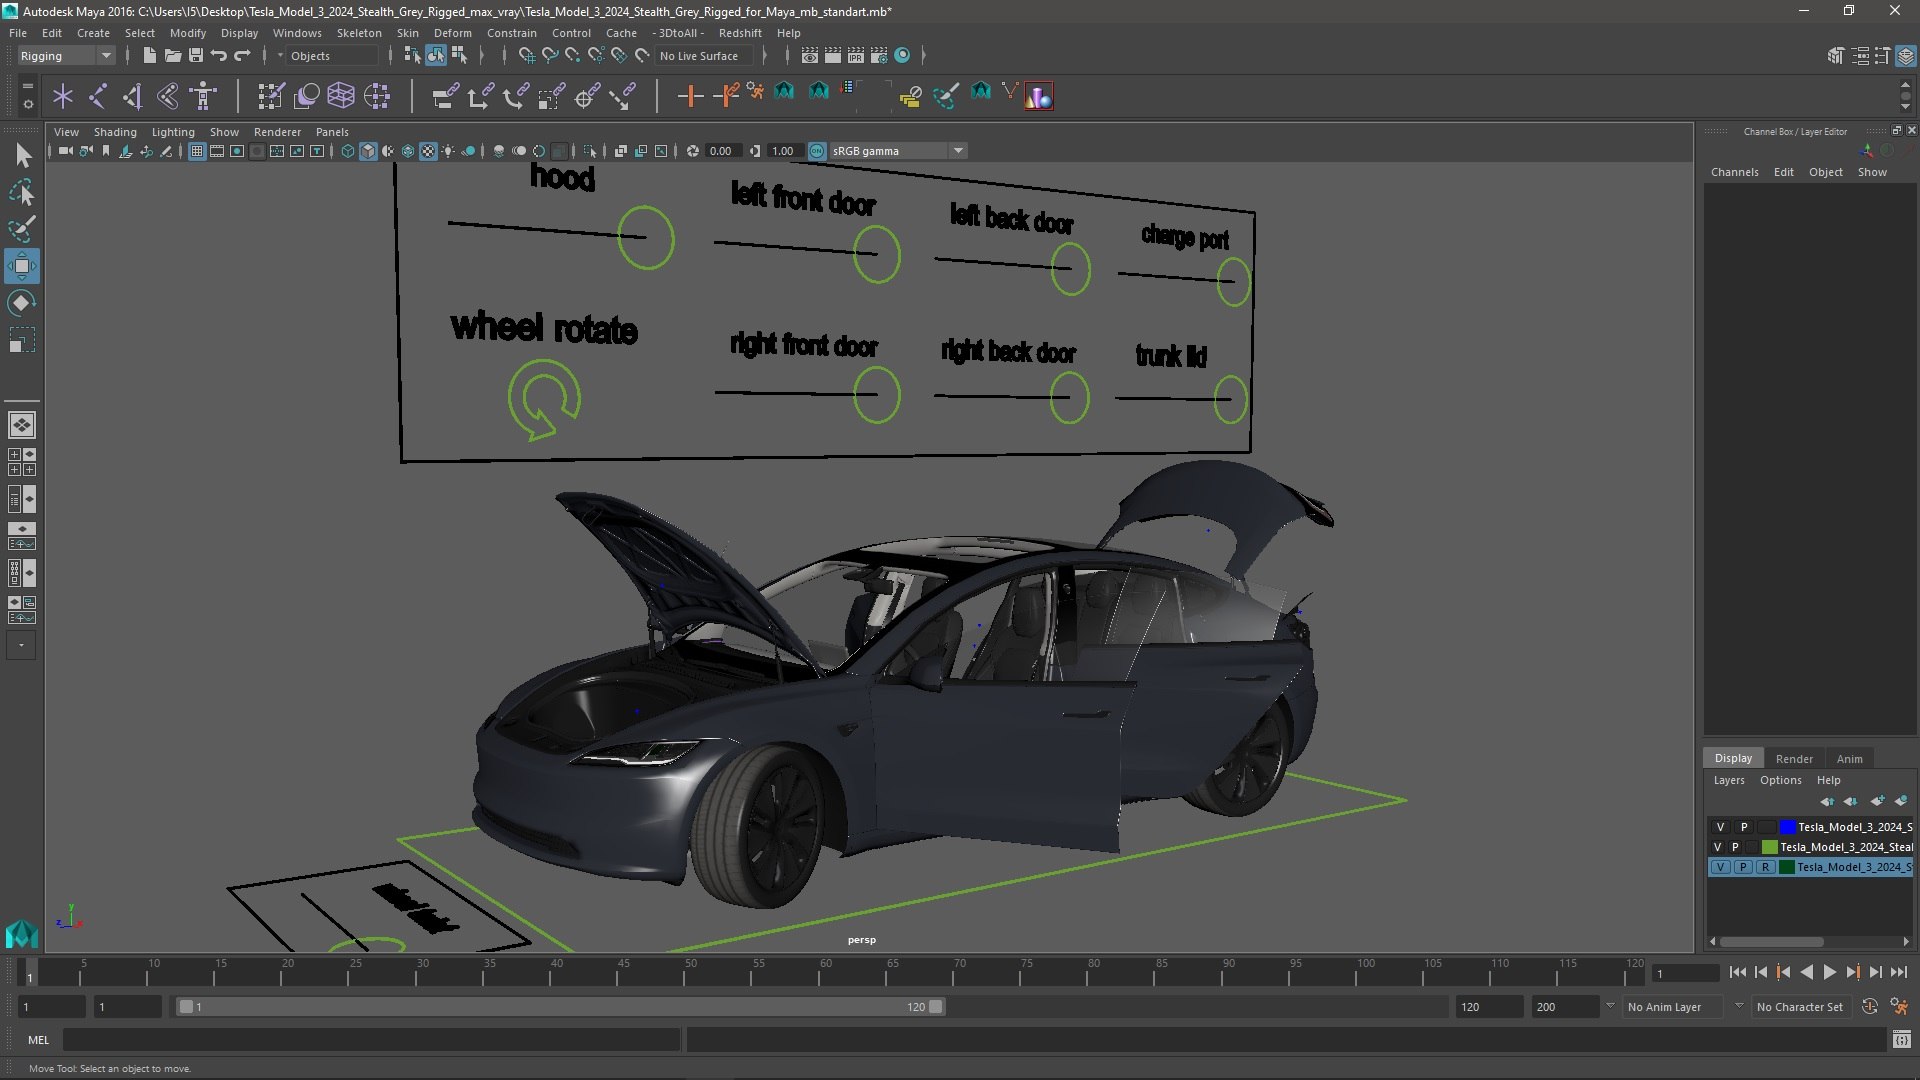Choose the Rotate tool in toolbox
The image size is (1920, 1080).
[x=22, y=303]
